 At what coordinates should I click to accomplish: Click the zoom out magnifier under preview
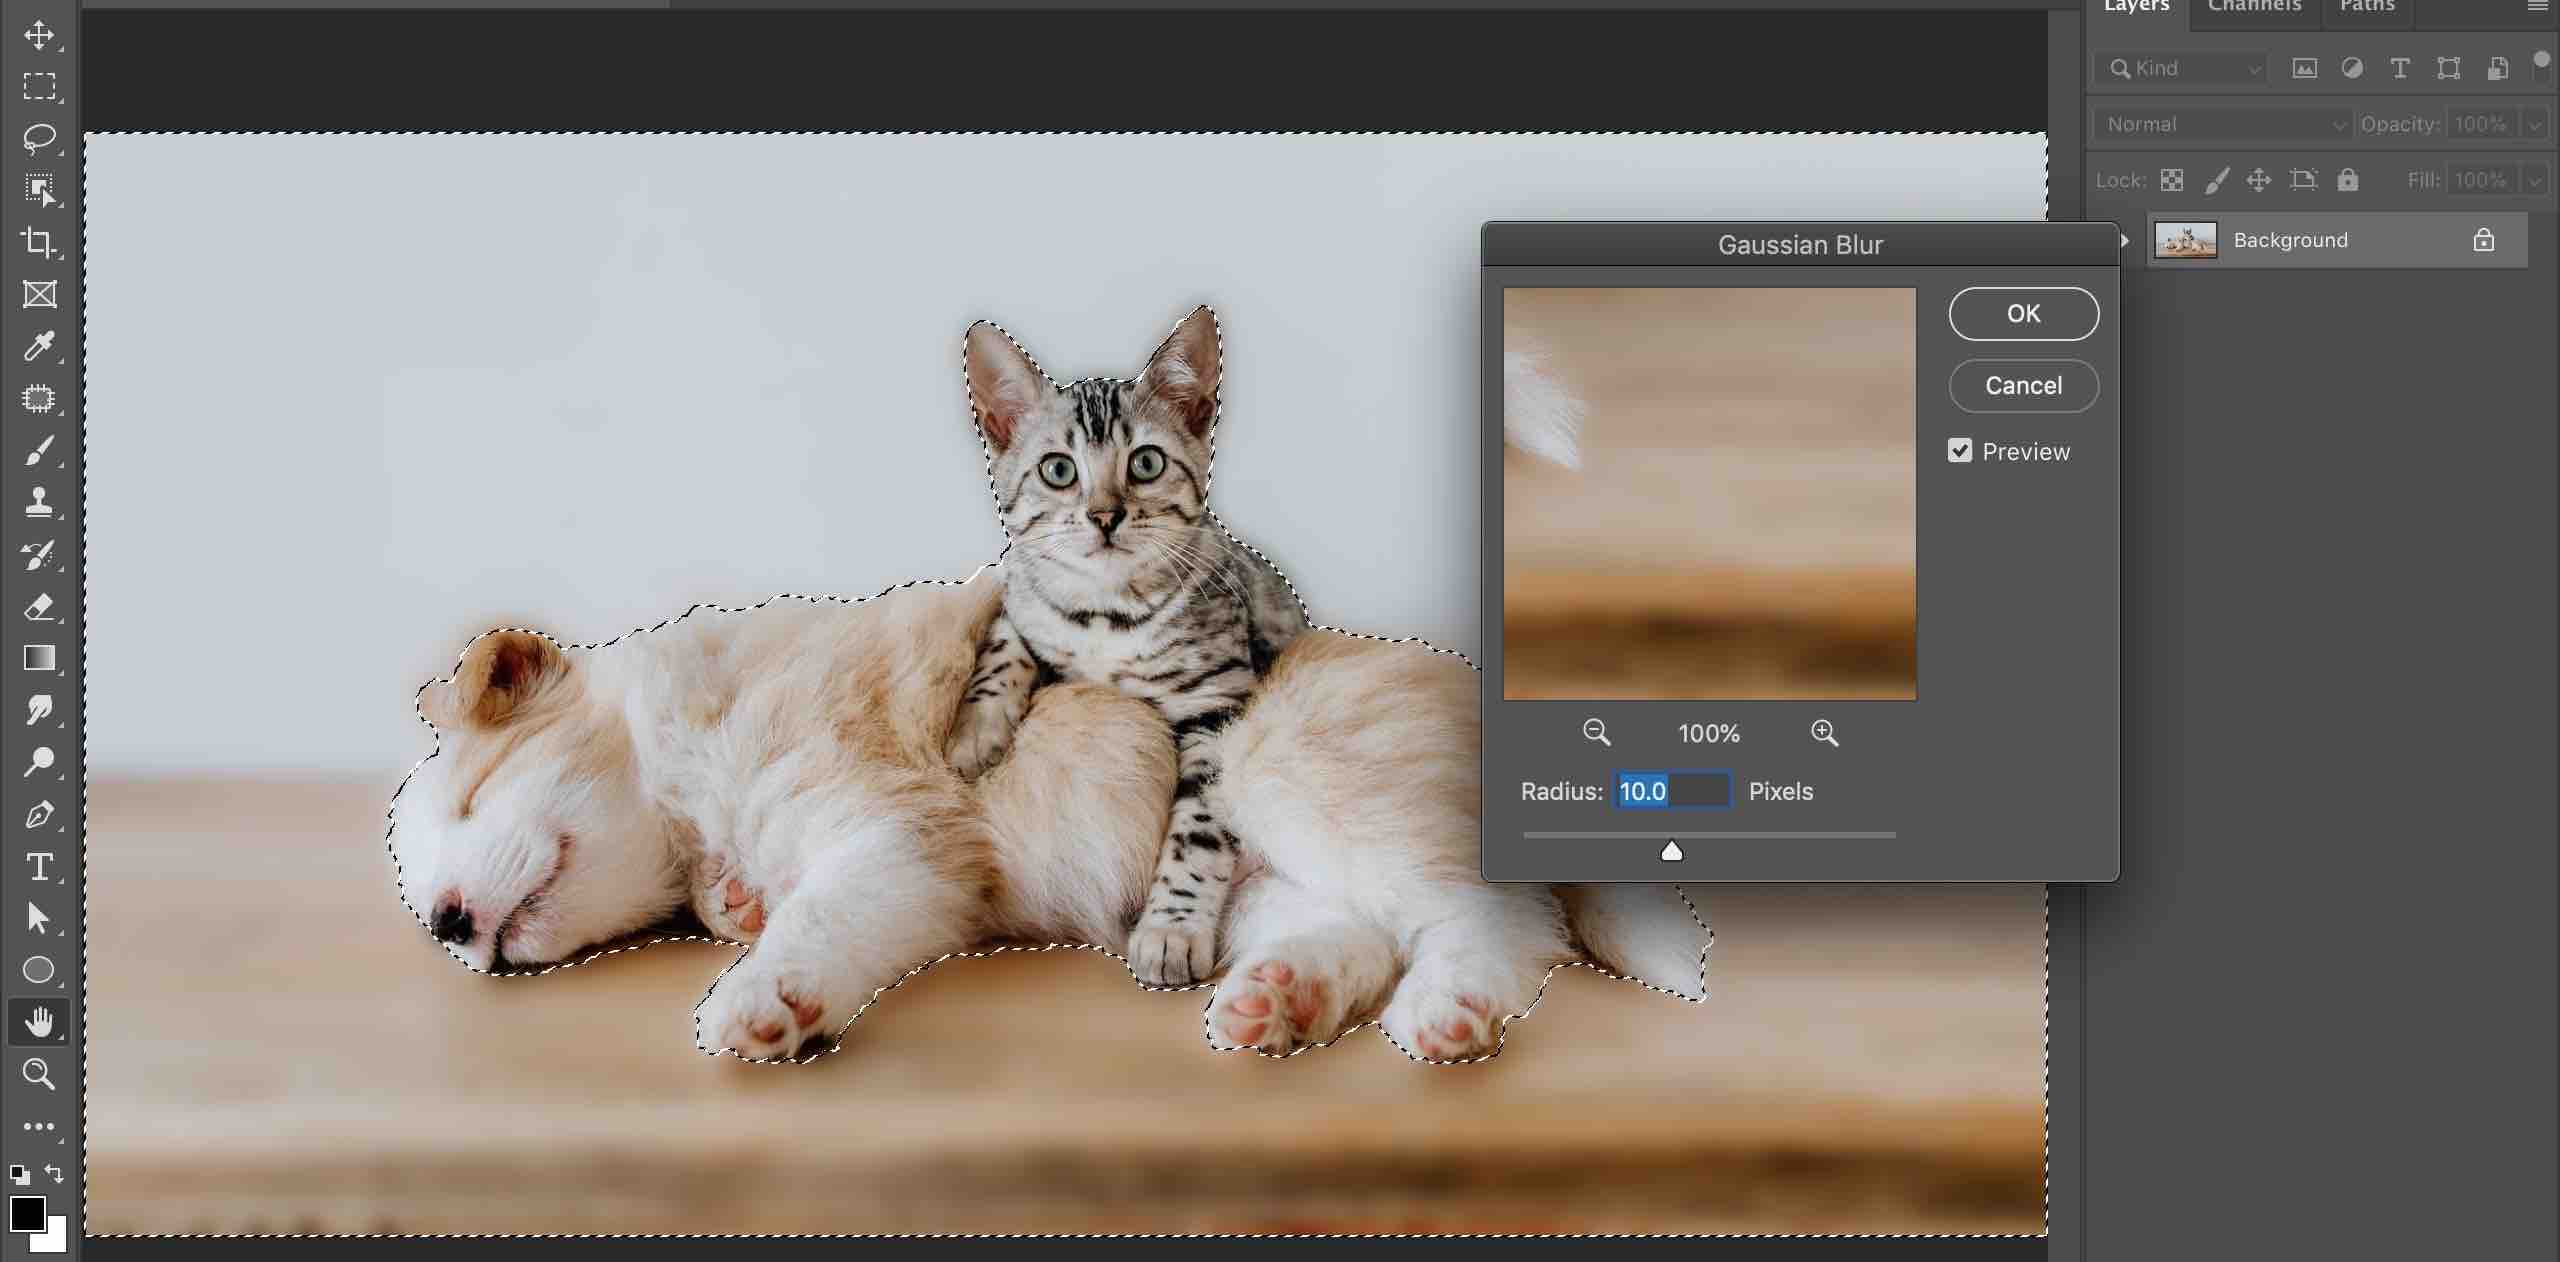[1596, 733]
